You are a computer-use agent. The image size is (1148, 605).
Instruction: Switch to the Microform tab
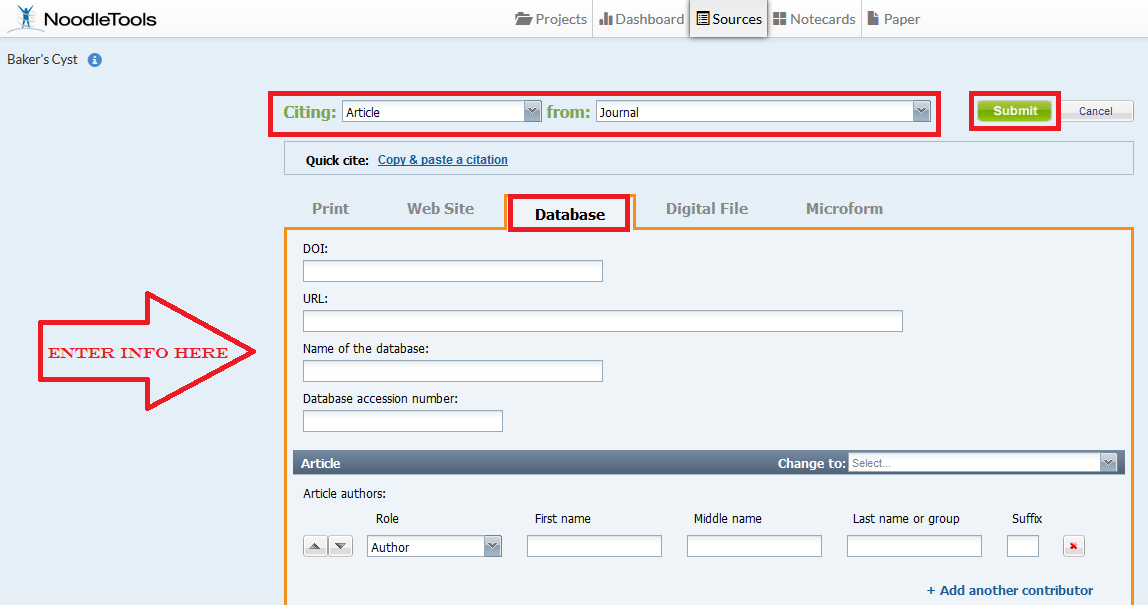(844, 209)
